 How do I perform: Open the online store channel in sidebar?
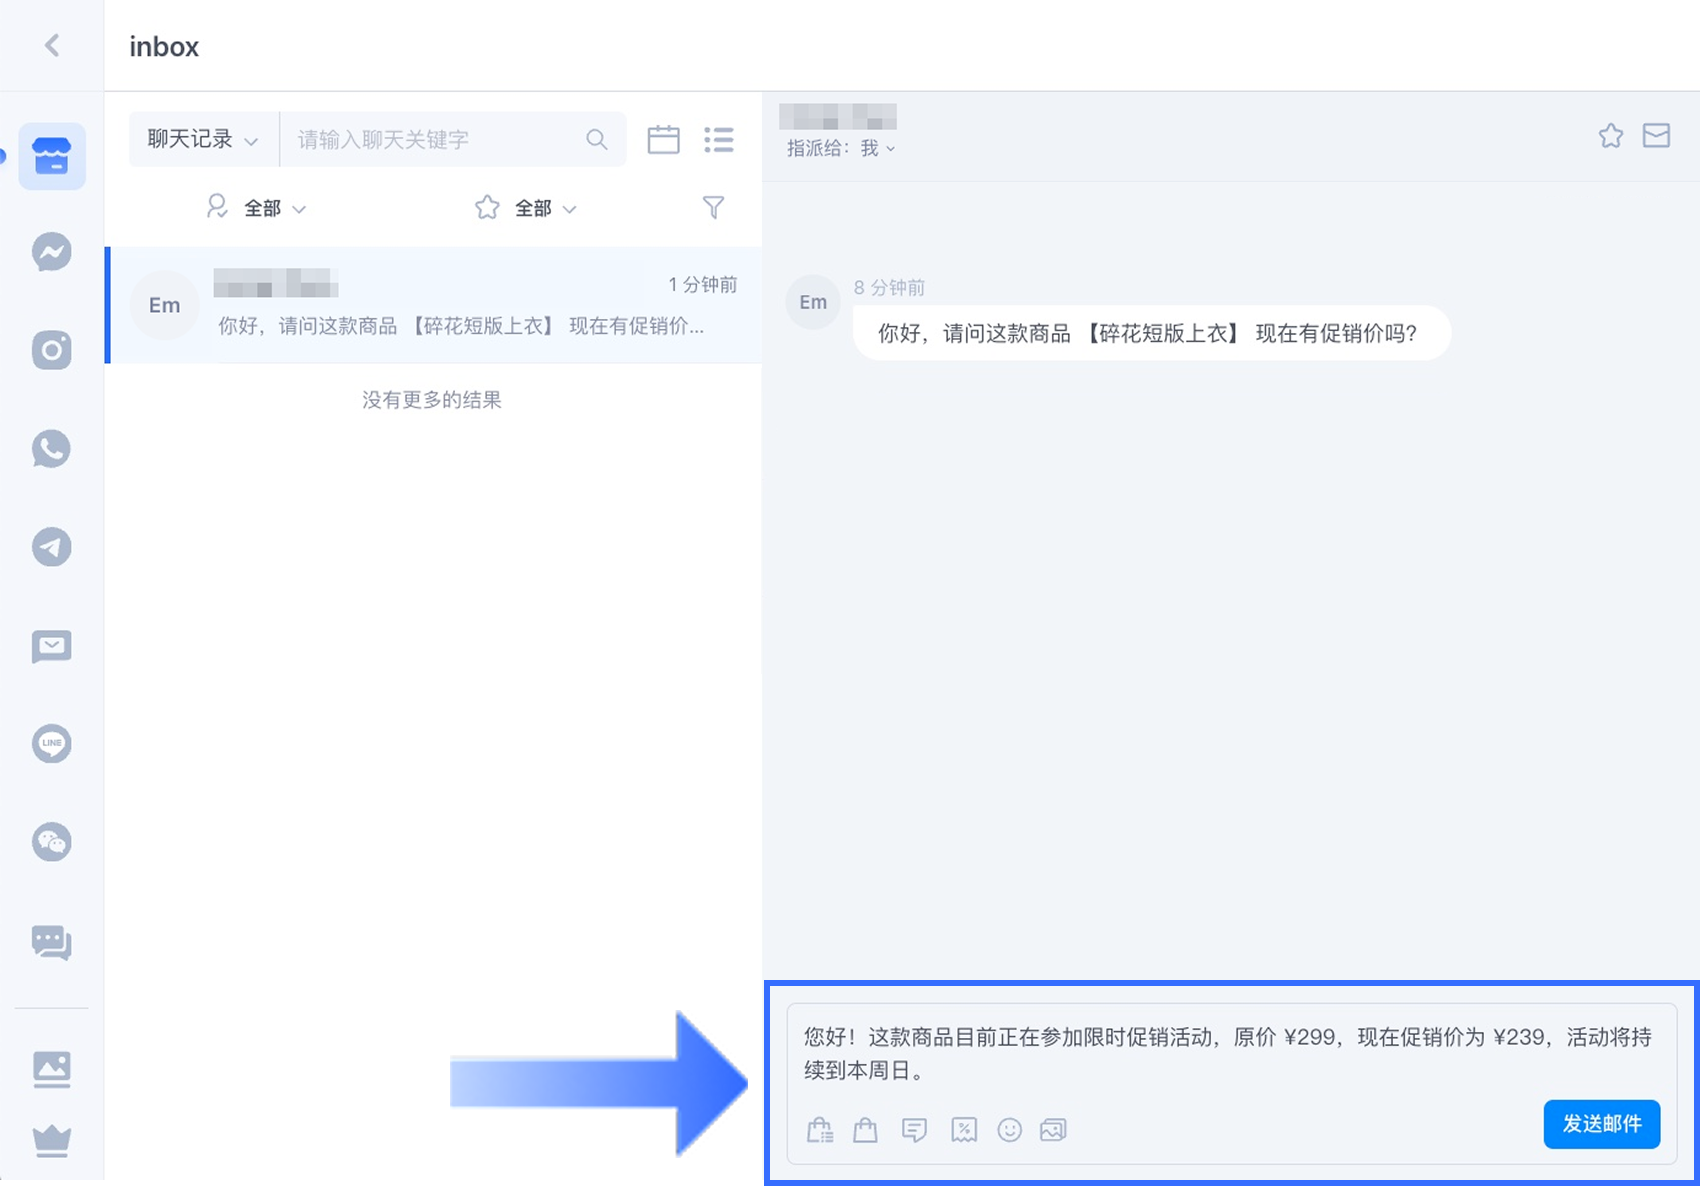coord(52,156)
